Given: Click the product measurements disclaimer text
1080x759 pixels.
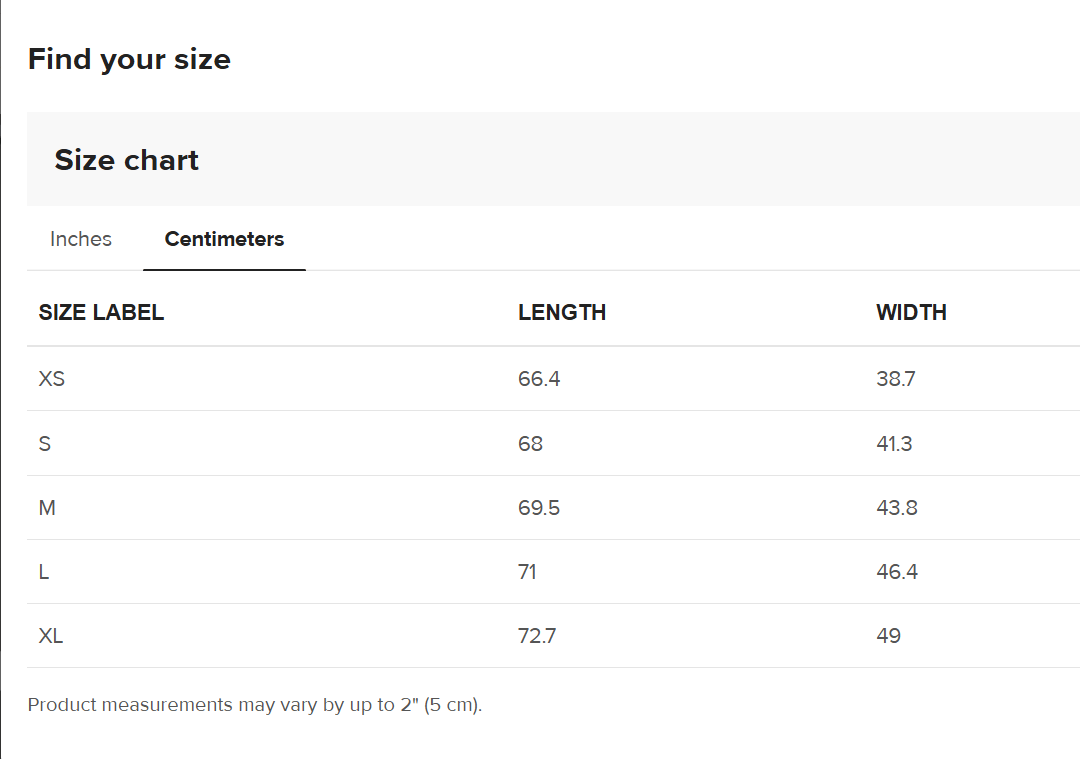Looking at the screenshot, I should click(255, 705).
